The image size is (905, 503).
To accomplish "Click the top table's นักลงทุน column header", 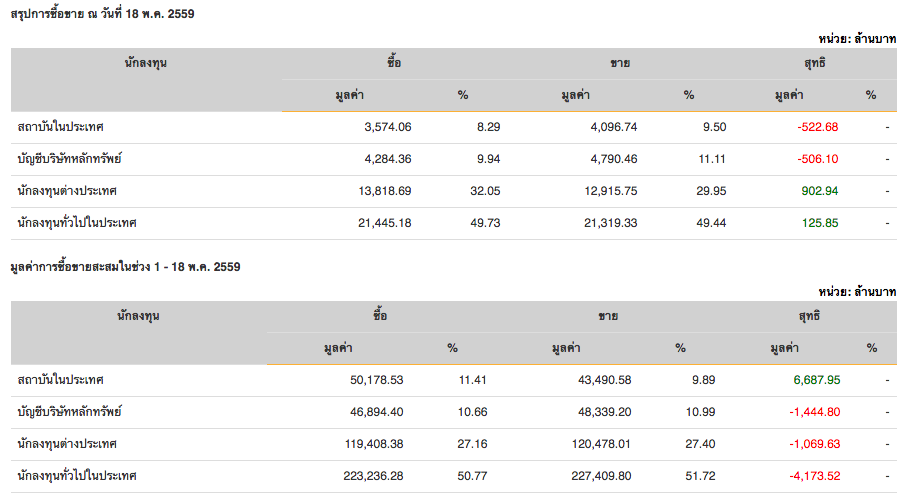I will coord(146,64).
